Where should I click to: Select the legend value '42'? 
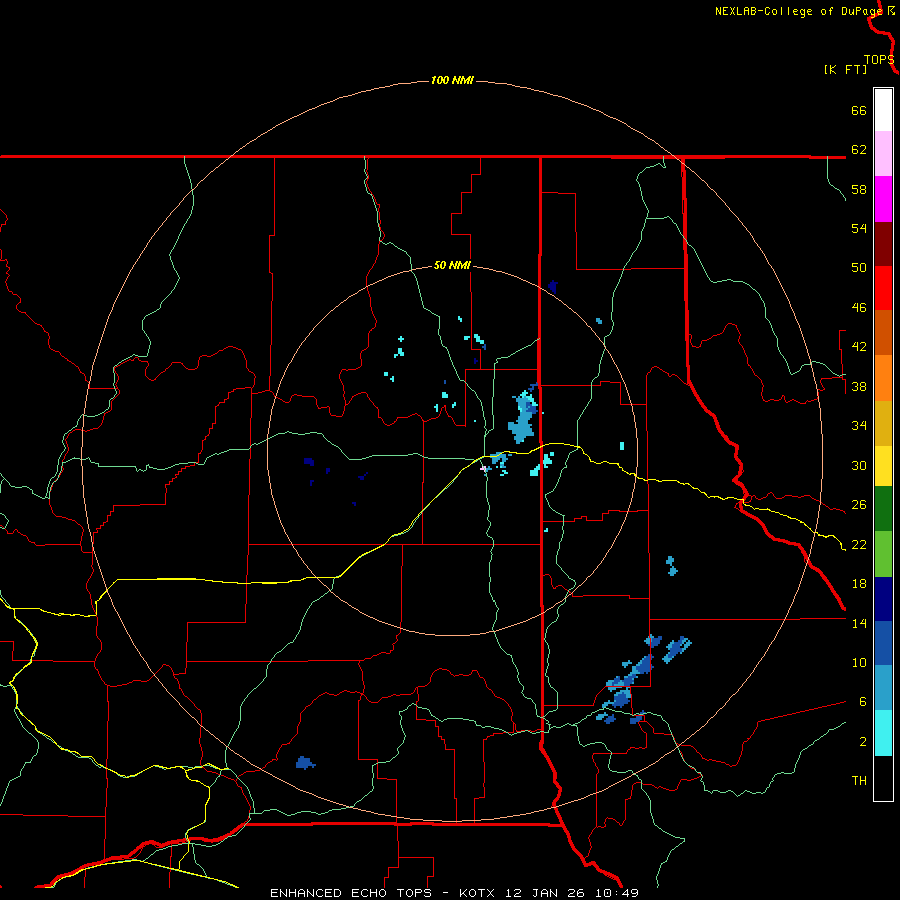pyautogui.click(x=859, y=347)
